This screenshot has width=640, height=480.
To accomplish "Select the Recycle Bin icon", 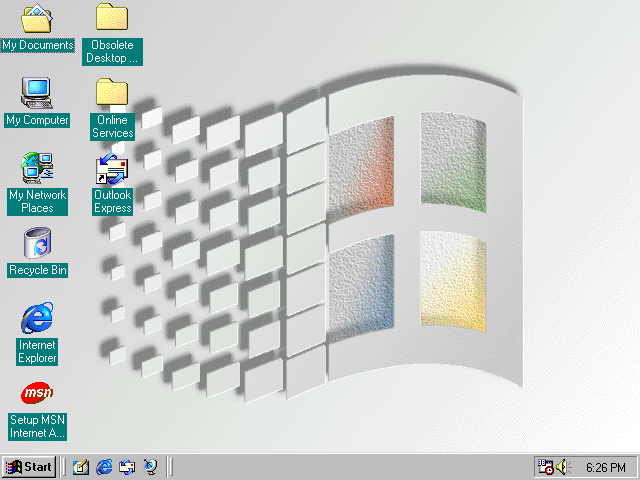I will tap(37, 243).
